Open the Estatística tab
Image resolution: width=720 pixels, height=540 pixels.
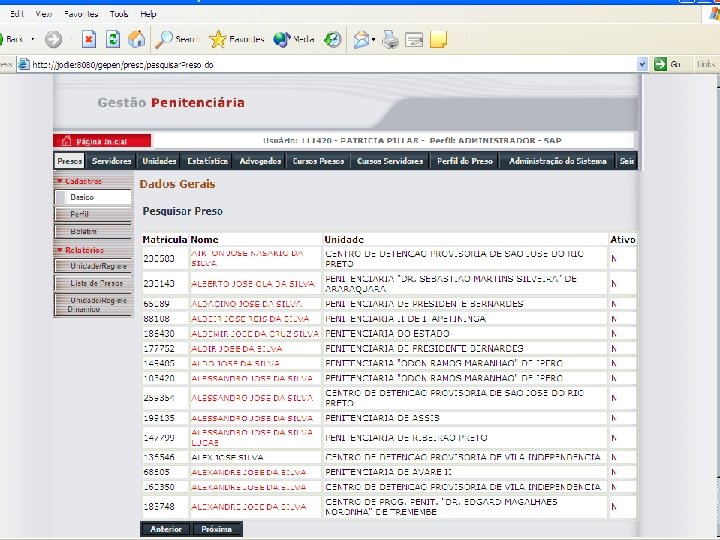click(x=208, y=161)
